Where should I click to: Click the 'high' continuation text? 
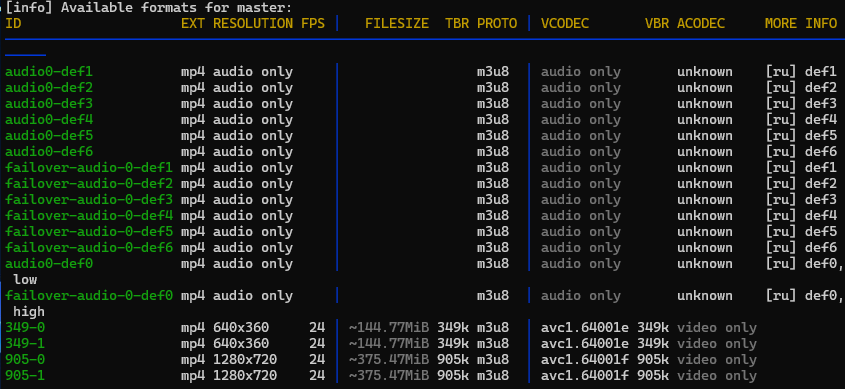(x=29, y=312)
